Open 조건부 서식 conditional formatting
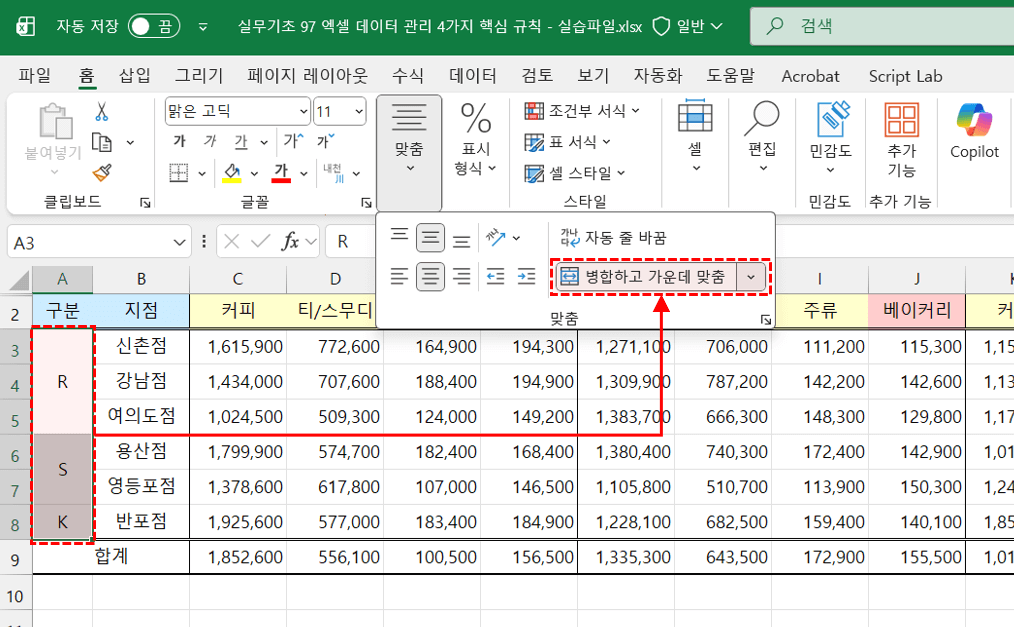This screenshot has width=1014, height=627. click(583, 111)
